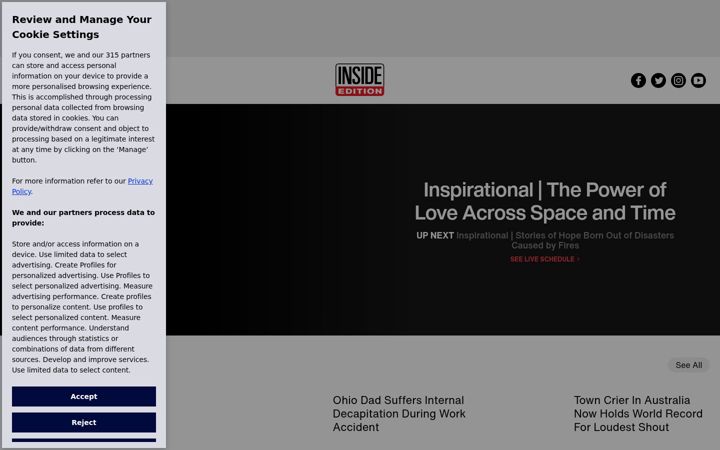The width and height of the screenshot is (720, 450).
Task: Click the 'We and our partners process data' text
Action: (83, 218)
